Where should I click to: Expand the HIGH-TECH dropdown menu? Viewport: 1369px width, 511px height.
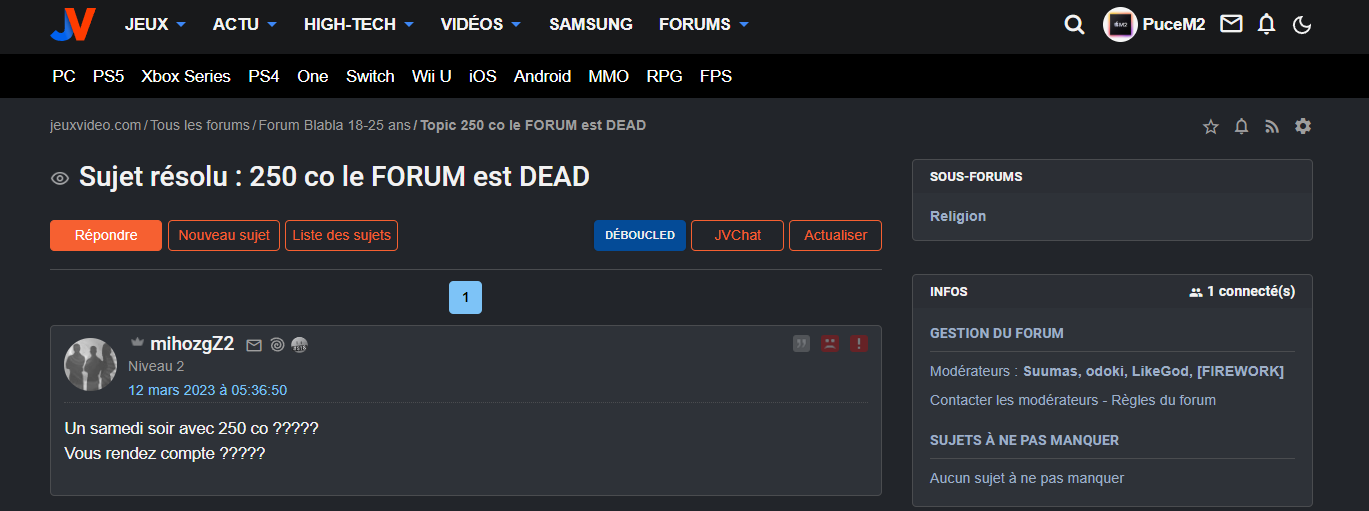359,24
